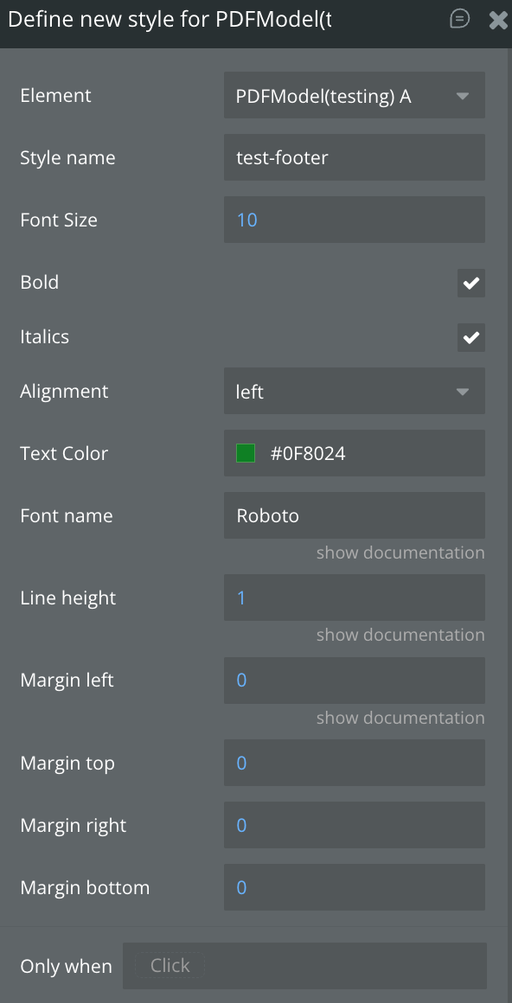The height and width of the screenshot is (1003, 512).
Task: Click the Font name field with Roboto
Action: tap(355, 516)
